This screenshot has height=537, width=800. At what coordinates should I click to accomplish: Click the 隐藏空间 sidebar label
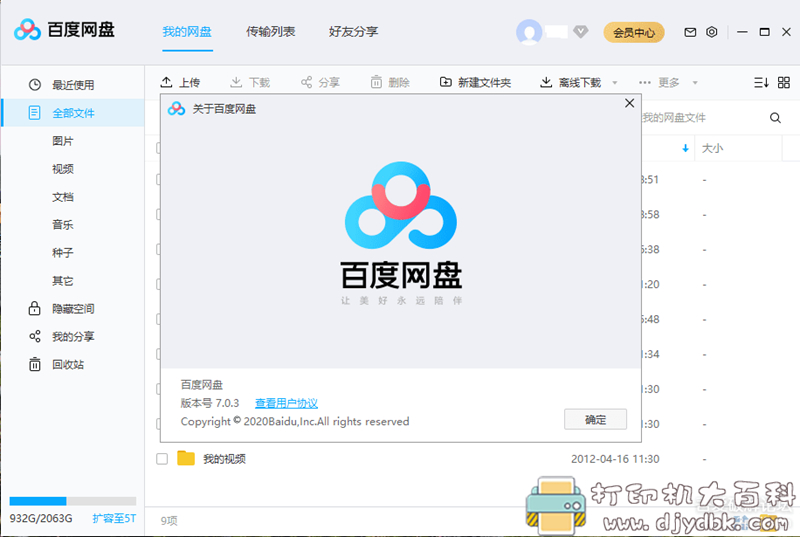pos(73,309)
